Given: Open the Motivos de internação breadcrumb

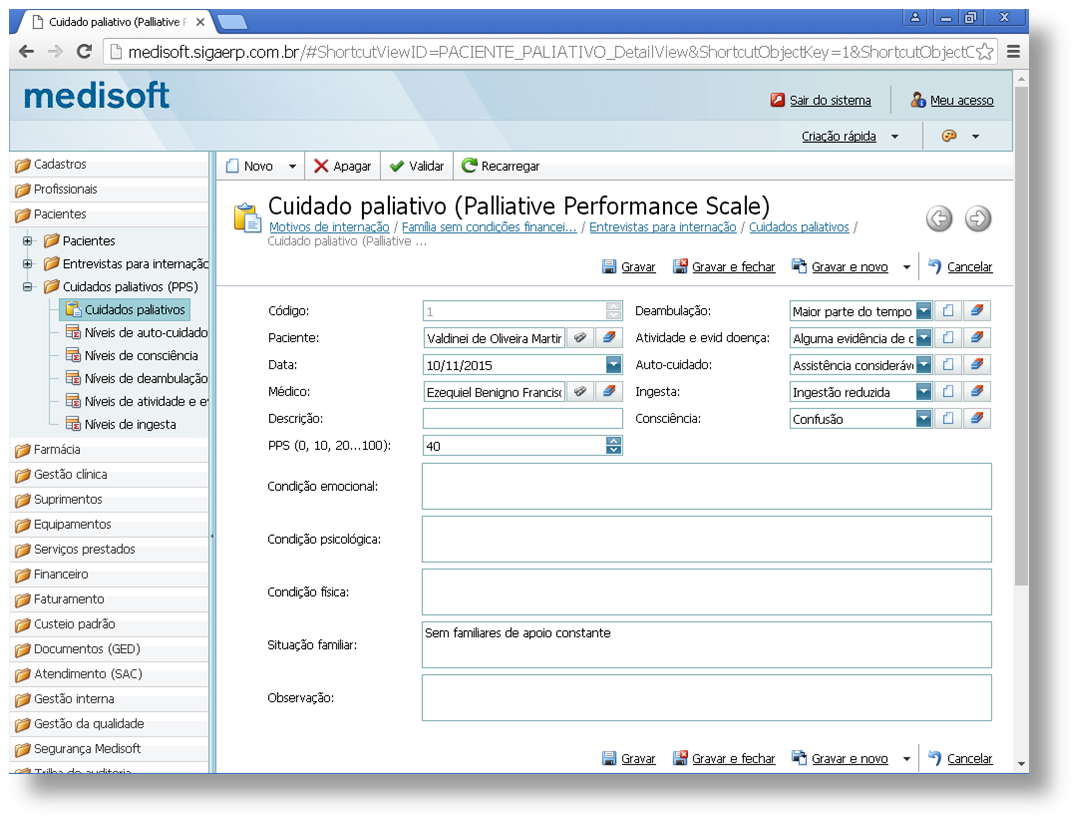Looking at the screenshot, I should [329, 227].
